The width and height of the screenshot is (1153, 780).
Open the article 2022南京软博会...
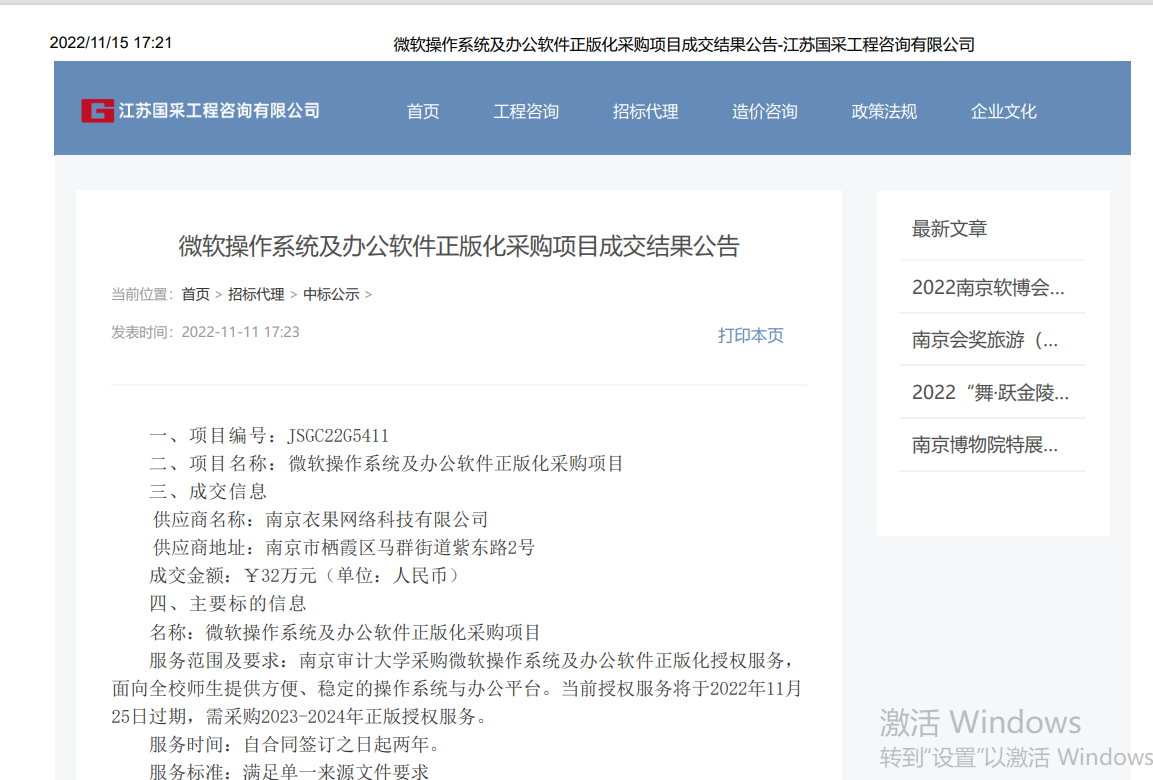(988, 287)
